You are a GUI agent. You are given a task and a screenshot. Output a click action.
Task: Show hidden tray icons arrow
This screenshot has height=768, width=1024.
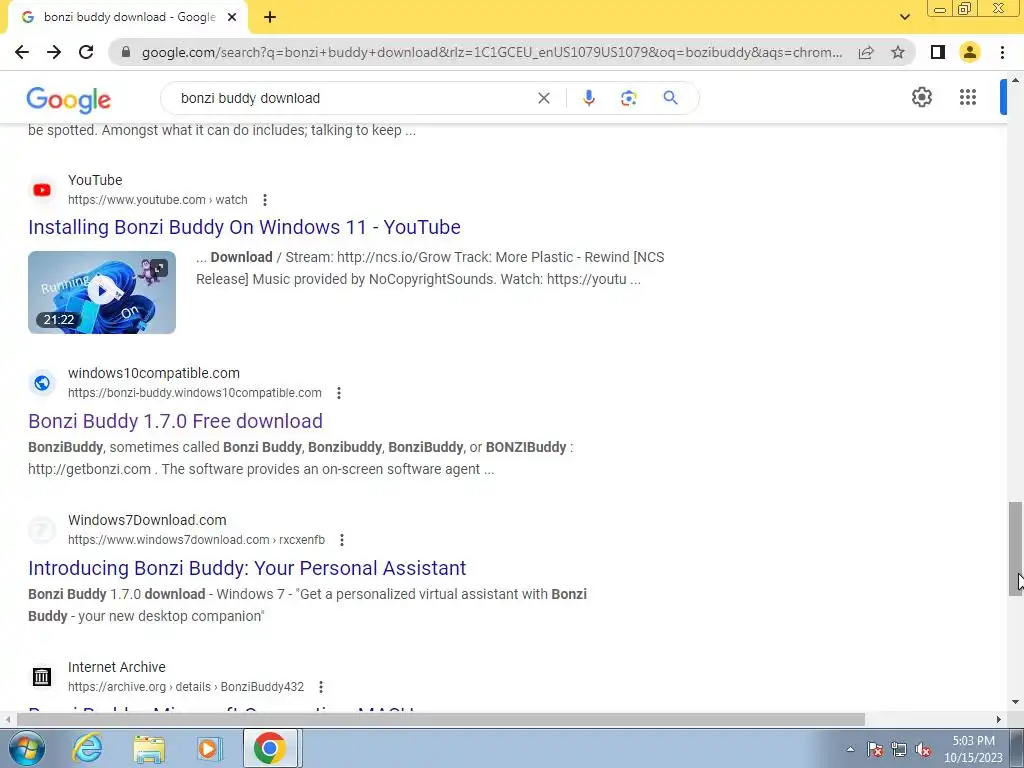pos(850,749)
